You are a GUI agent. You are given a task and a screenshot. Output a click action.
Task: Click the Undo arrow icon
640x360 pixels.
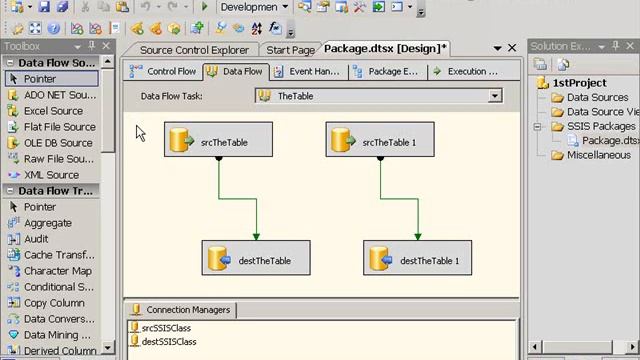tap(145, 6)
